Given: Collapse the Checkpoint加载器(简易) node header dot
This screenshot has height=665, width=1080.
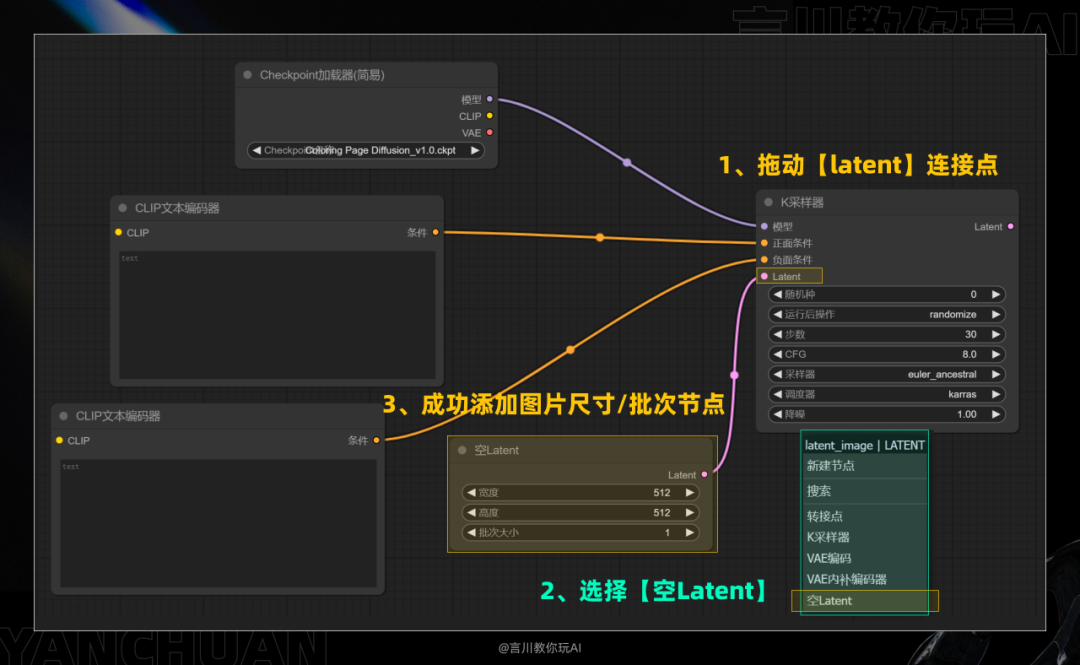Looking at the screenshot, I should click(247, 74).
